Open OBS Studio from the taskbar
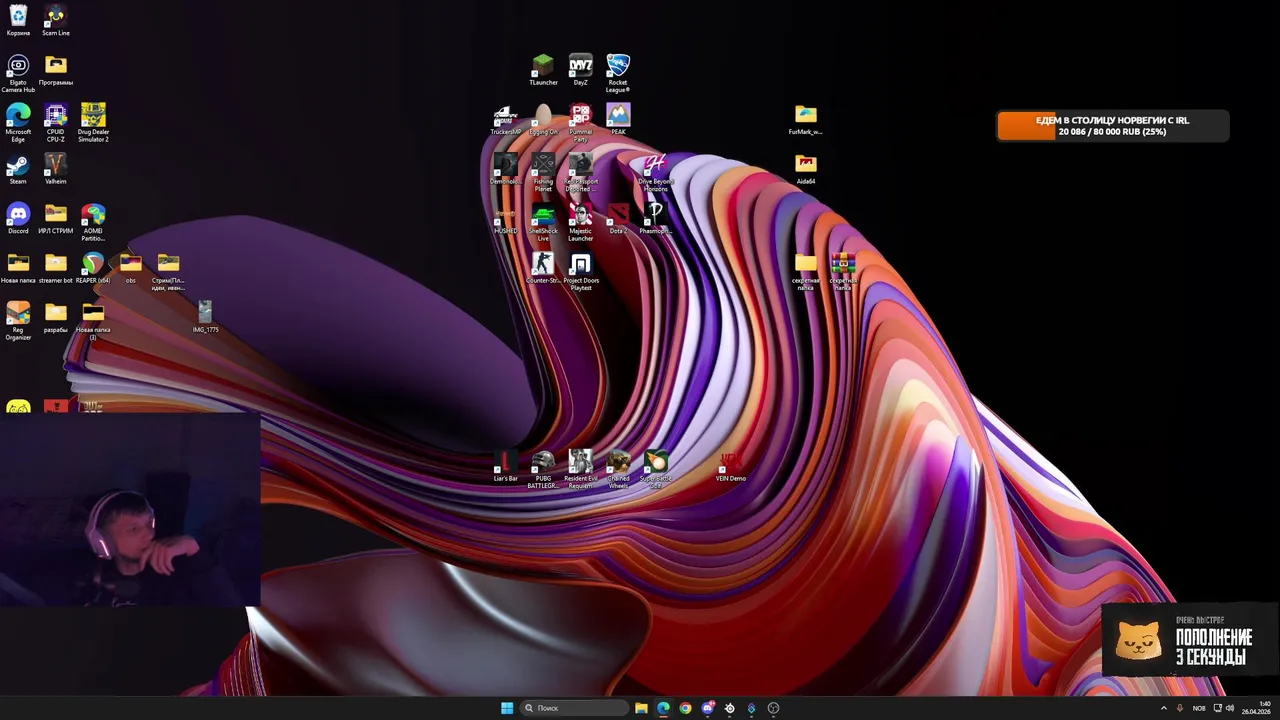 [x=773, y=708]
